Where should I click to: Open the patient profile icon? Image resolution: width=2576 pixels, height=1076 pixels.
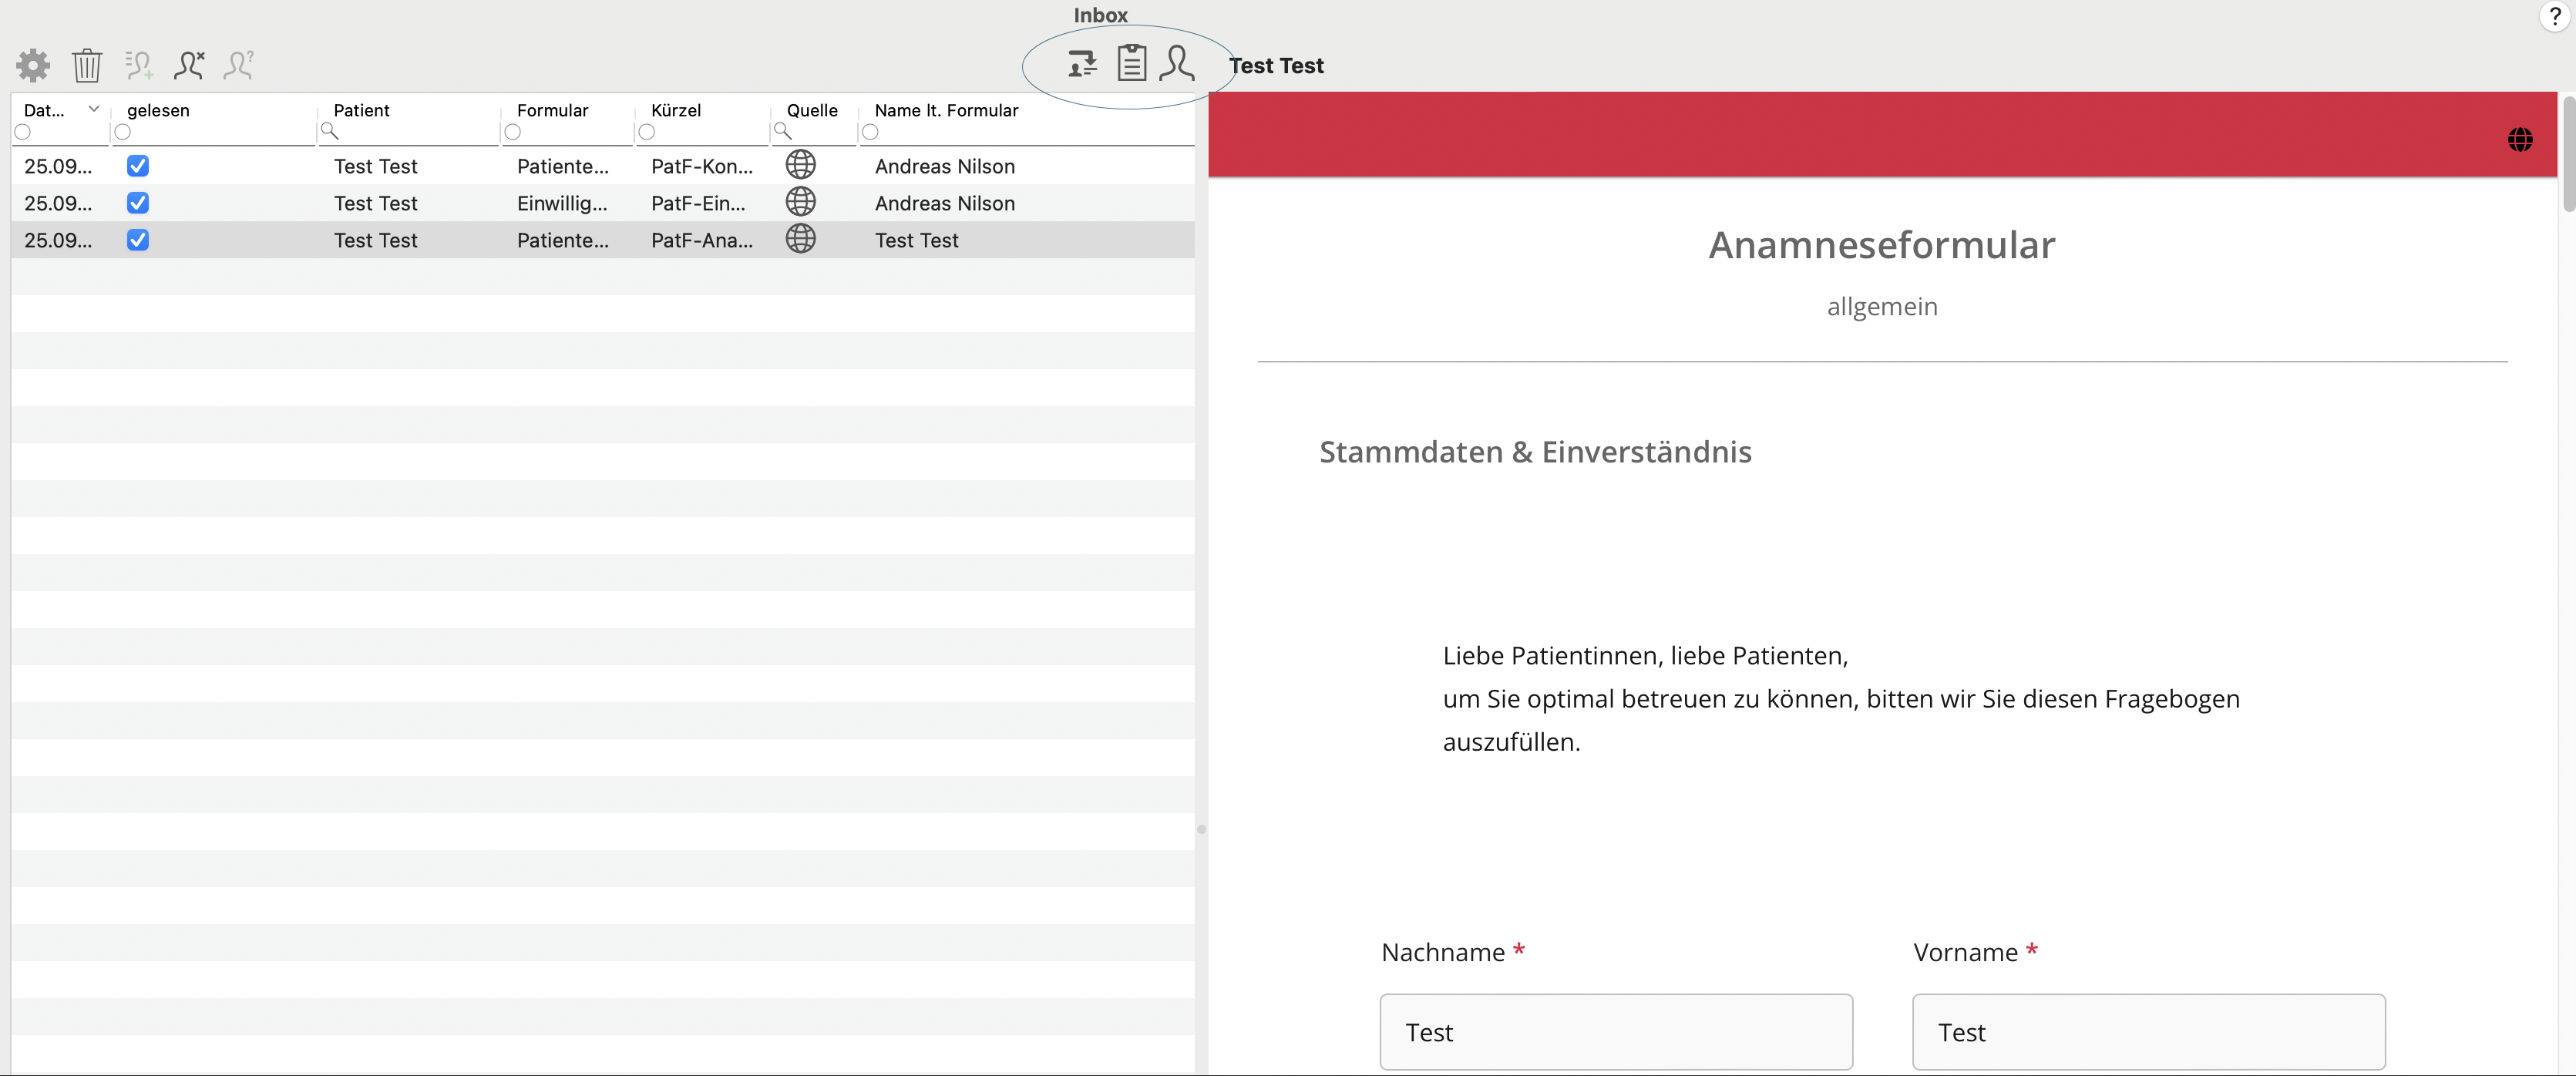tap(1177, 63)
